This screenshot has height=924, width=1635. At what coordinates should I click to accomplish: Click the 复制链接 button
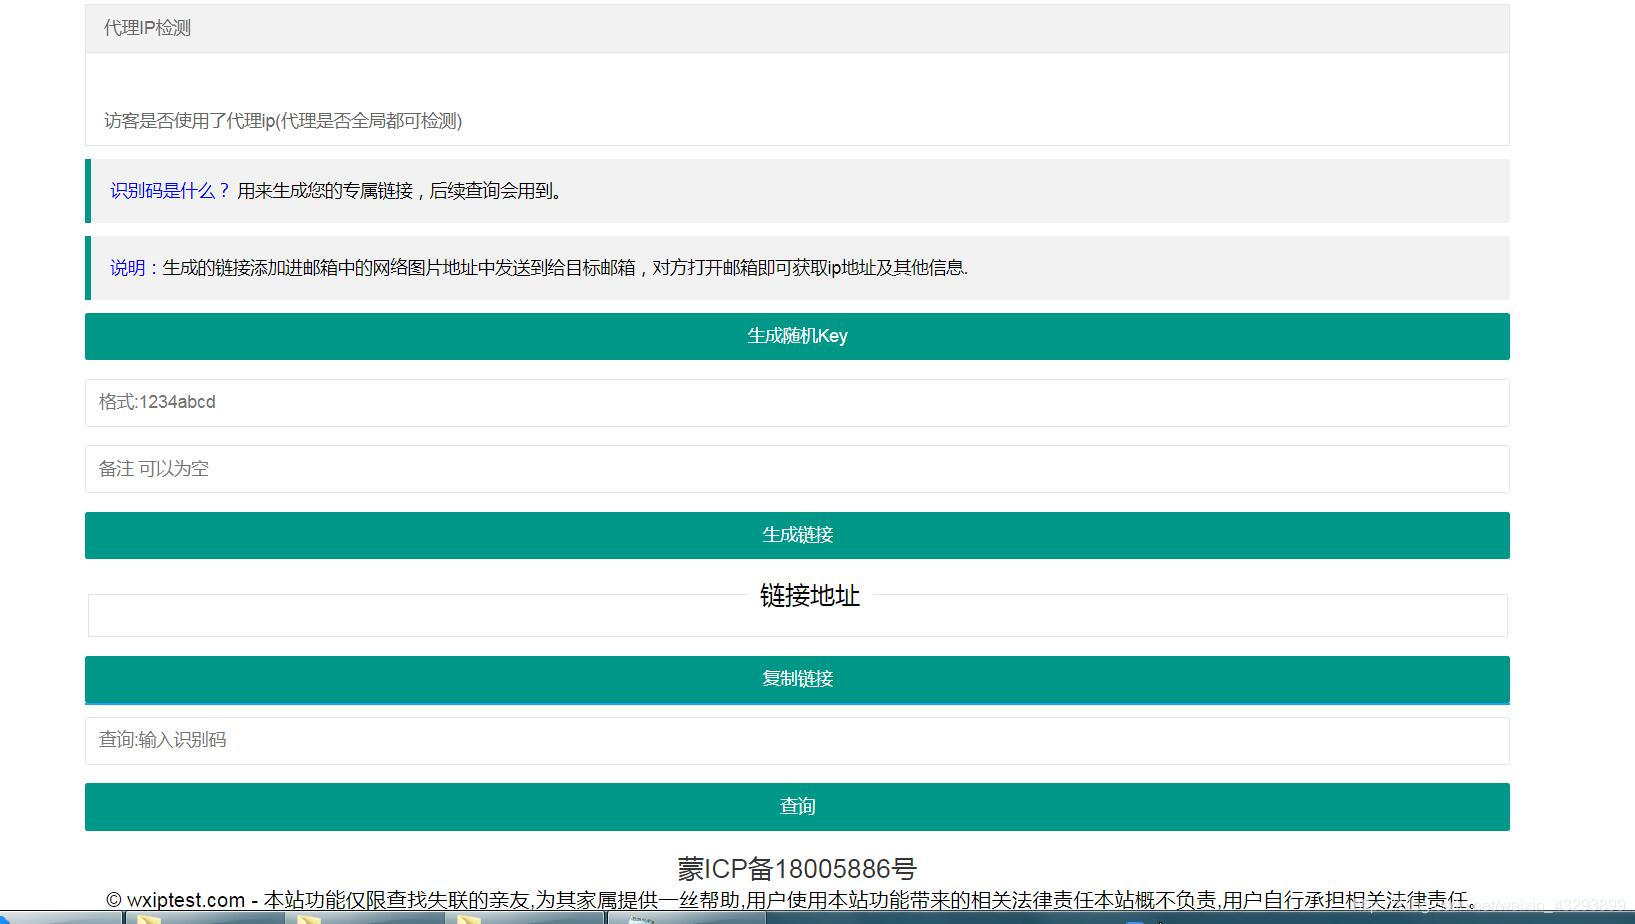pyautogui.click(x=797, y=679)
